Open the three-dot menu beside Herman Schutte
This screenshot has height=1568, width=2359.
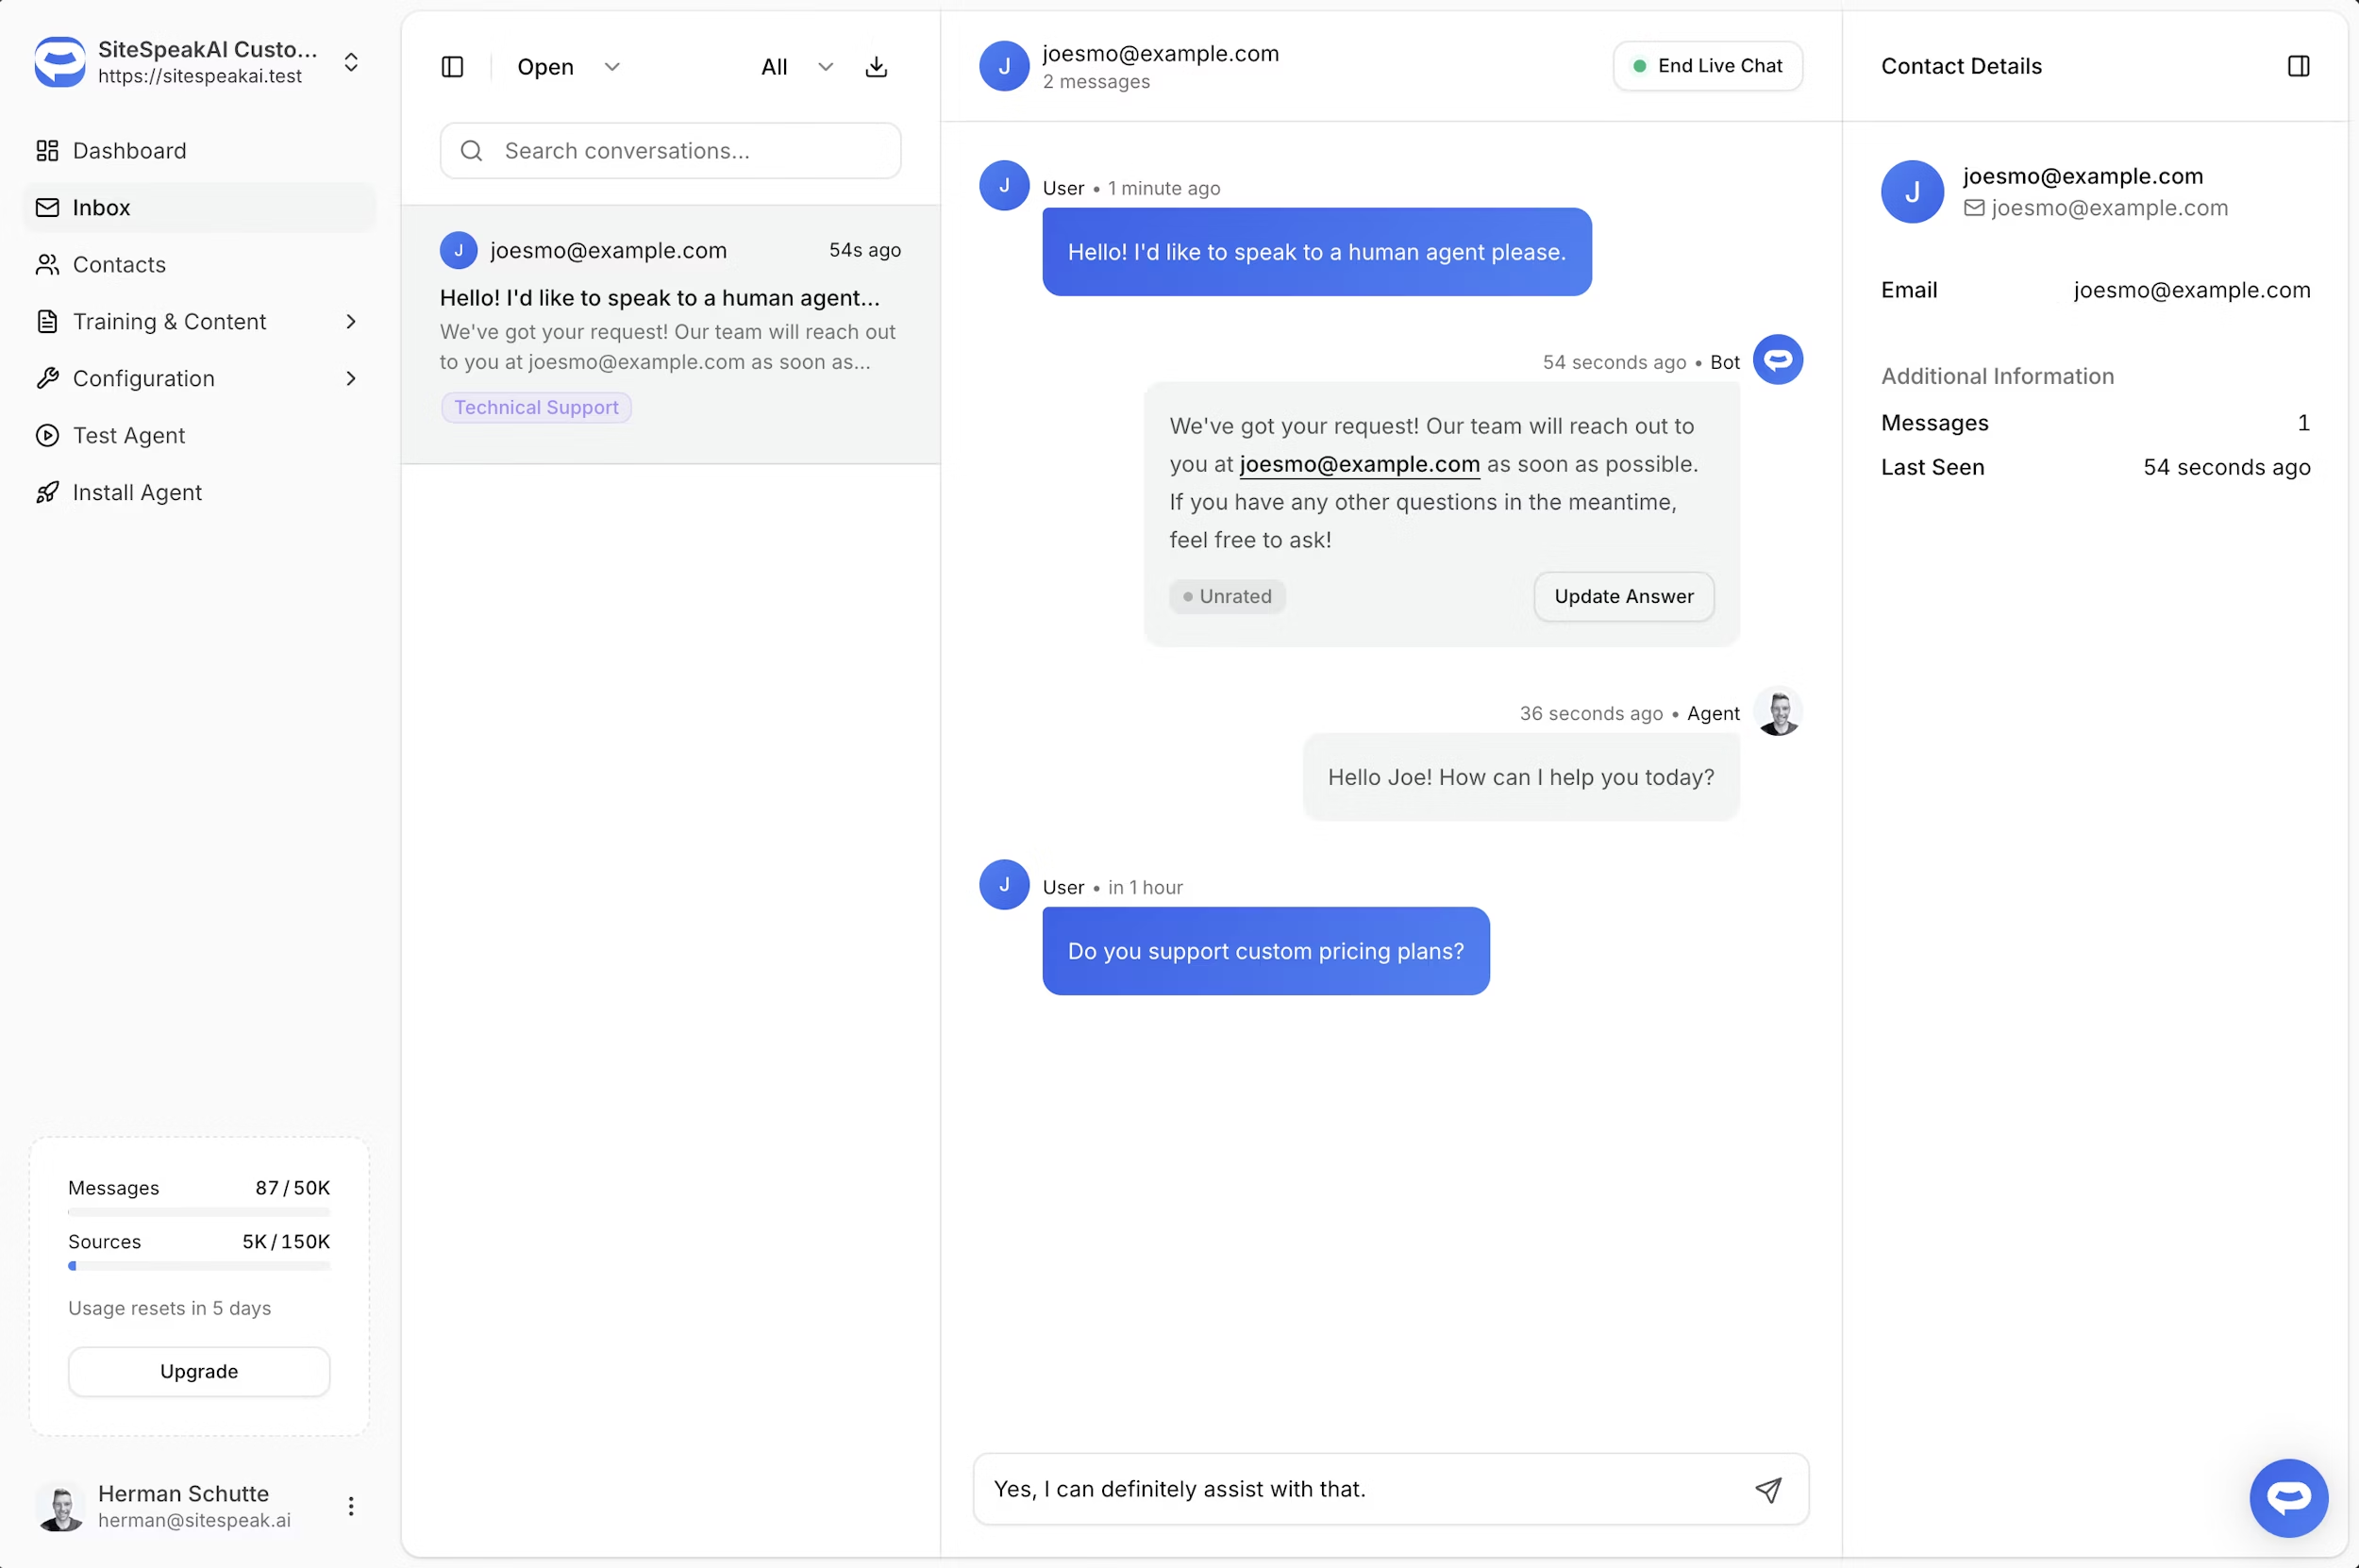point(350,1505)
